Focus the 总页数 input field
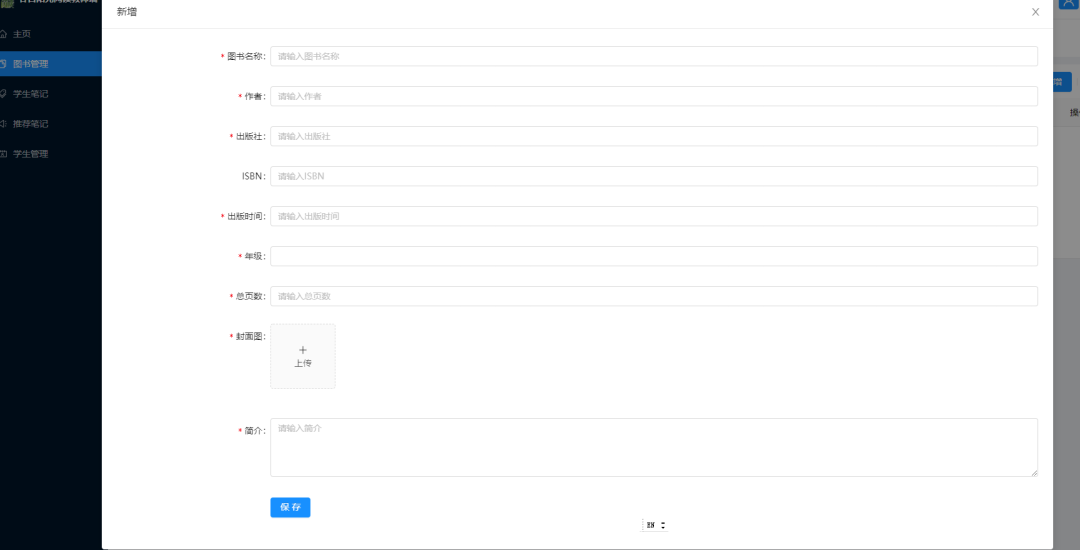 654,296
